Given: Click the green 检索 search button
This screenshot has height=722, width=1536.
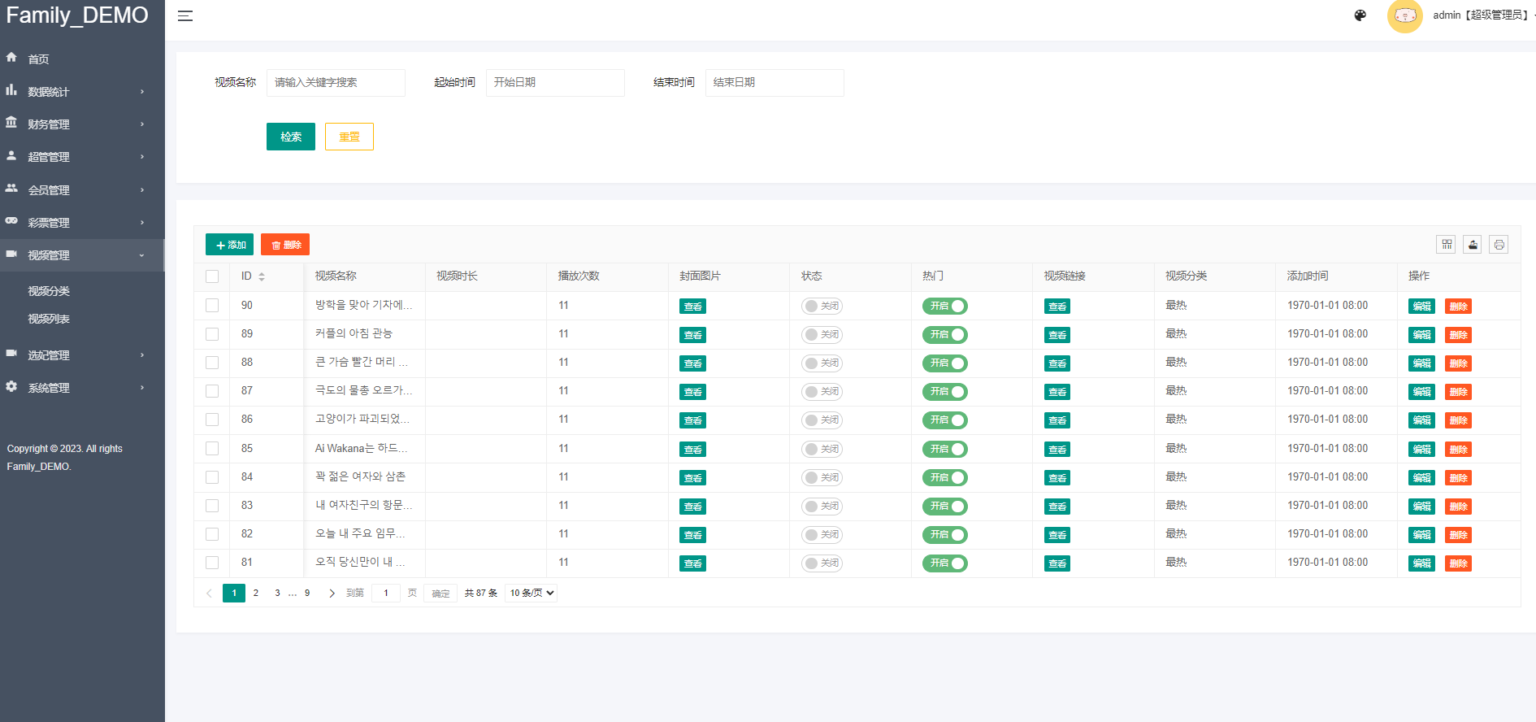Looking at the screenshot, I should 291,137.
